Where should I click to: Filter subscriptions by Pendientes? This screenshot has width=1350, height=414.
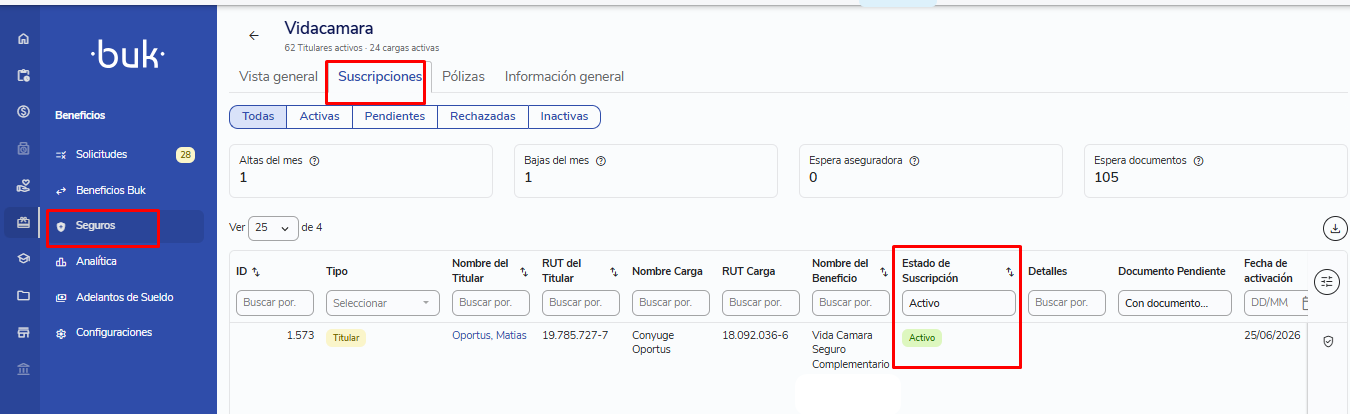[394, 117]
